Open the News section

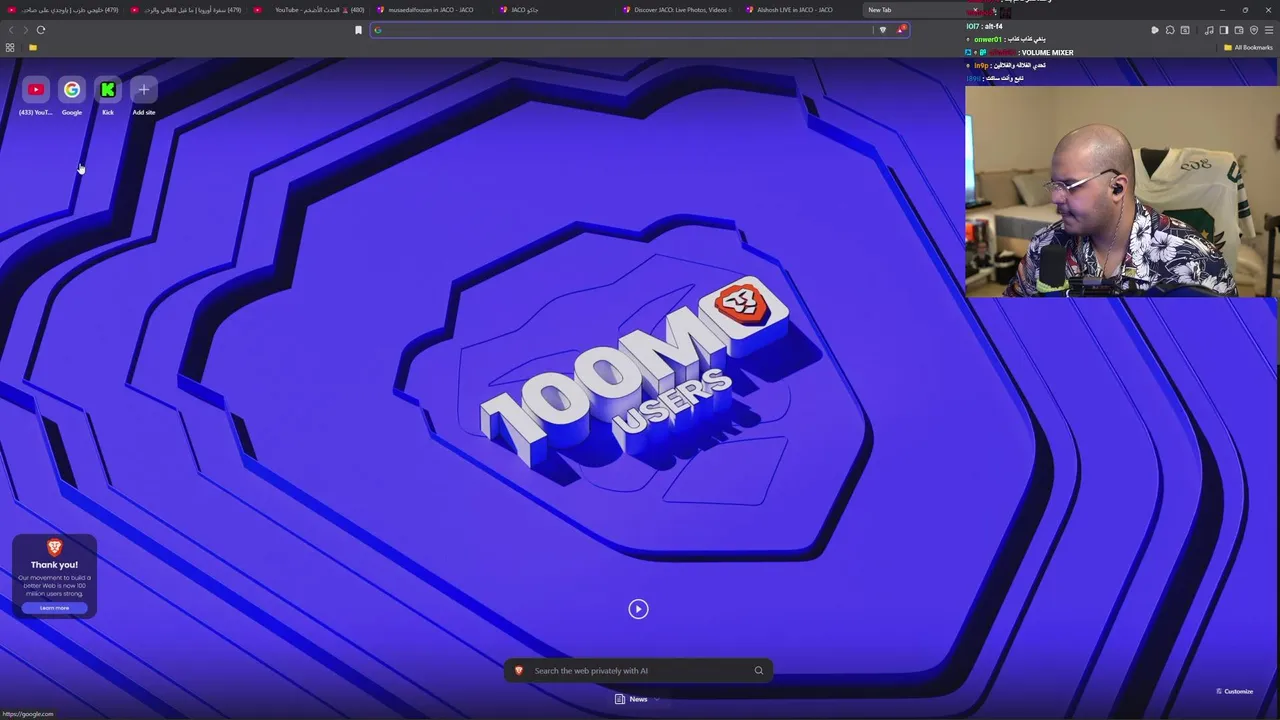631,699
